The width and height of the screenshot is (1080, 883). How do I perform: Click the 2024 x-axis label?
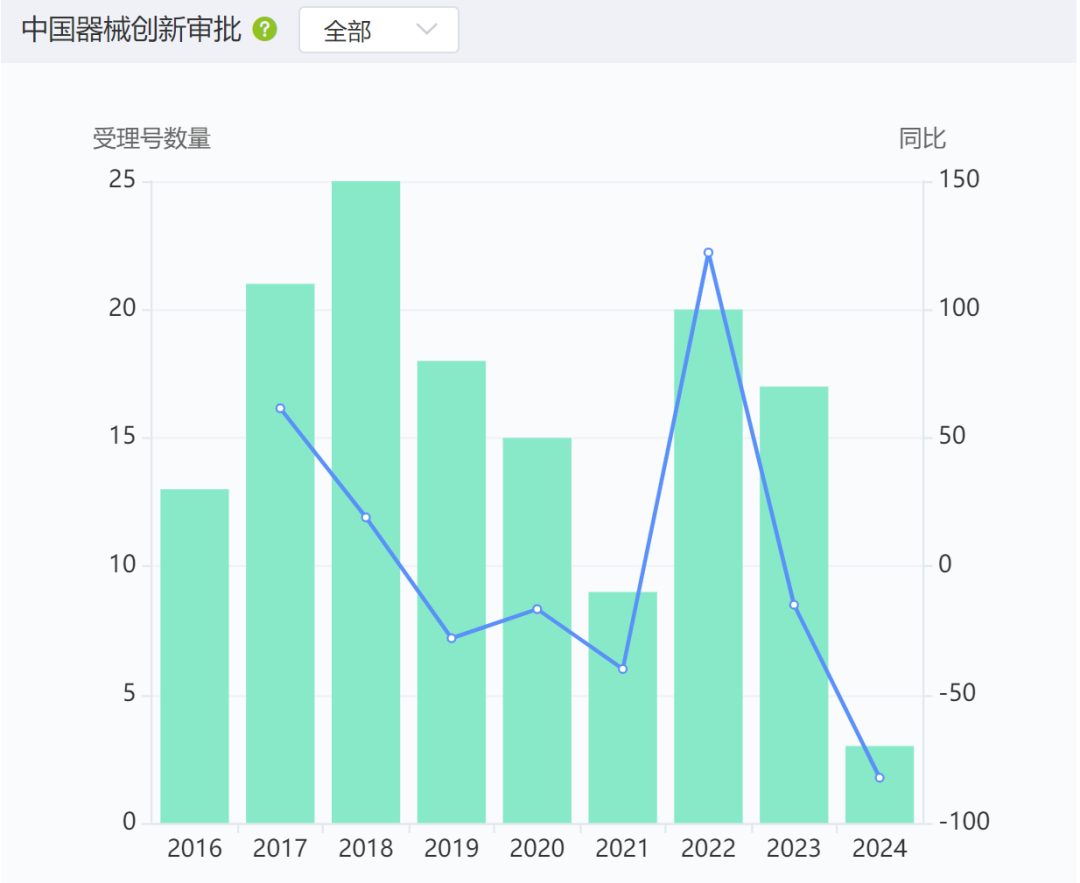coord(880,849)
